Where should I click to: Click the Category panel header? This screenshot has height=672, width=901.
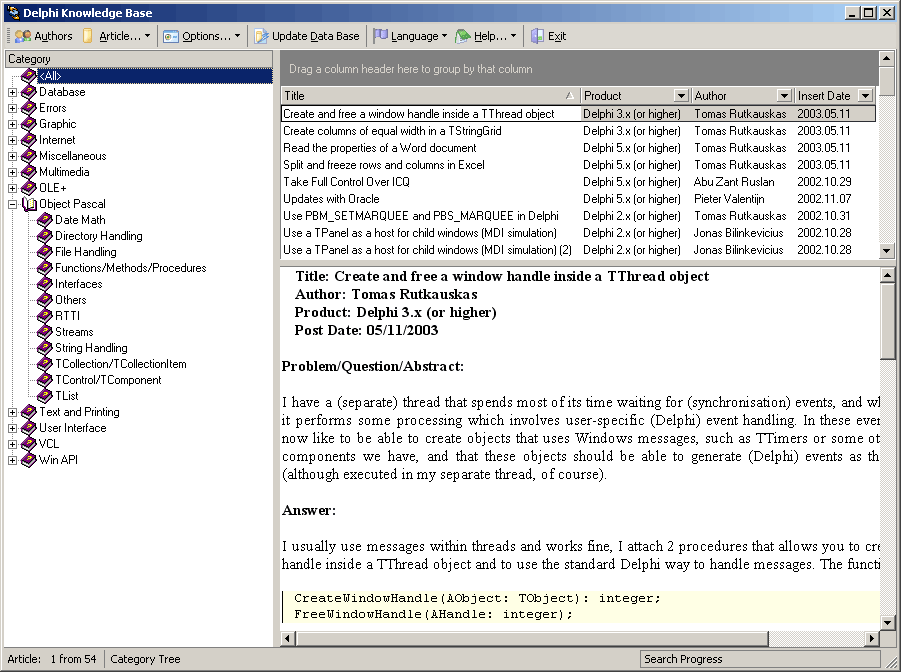tap(138, 59)
